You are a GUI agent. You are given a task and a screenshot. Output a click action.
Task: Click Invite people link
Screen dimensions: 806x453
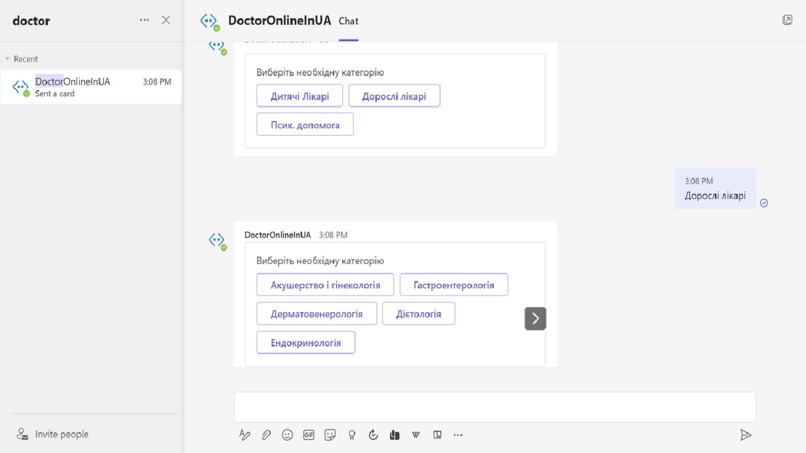pyautogui.click(x=62, y=434)
